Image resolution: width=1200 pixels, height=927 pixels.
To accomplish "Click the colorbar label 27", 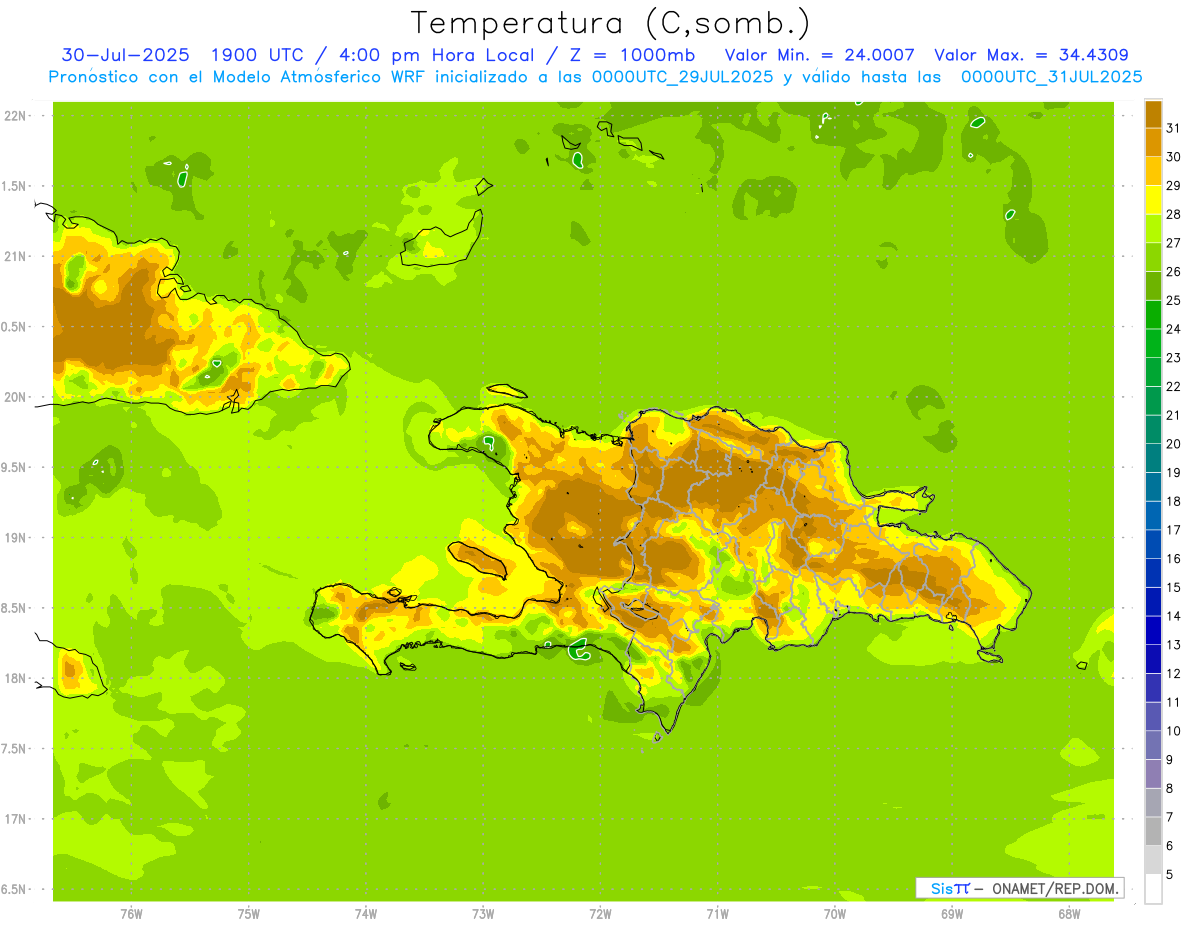I will pyautogui.click(x=1174, y=243).
